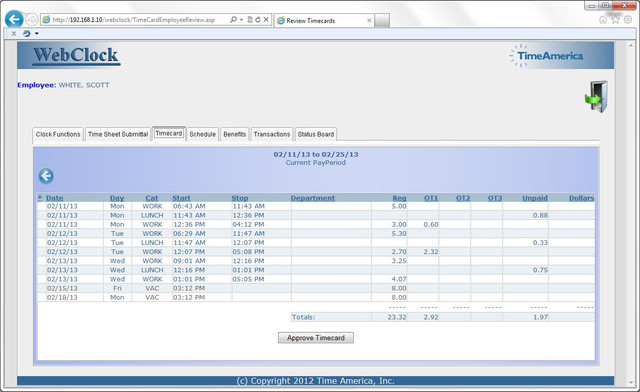The height and width of the screenshot is (392, 640).
Task: Click the browser back arrow button
Action: tap(14, 19)
